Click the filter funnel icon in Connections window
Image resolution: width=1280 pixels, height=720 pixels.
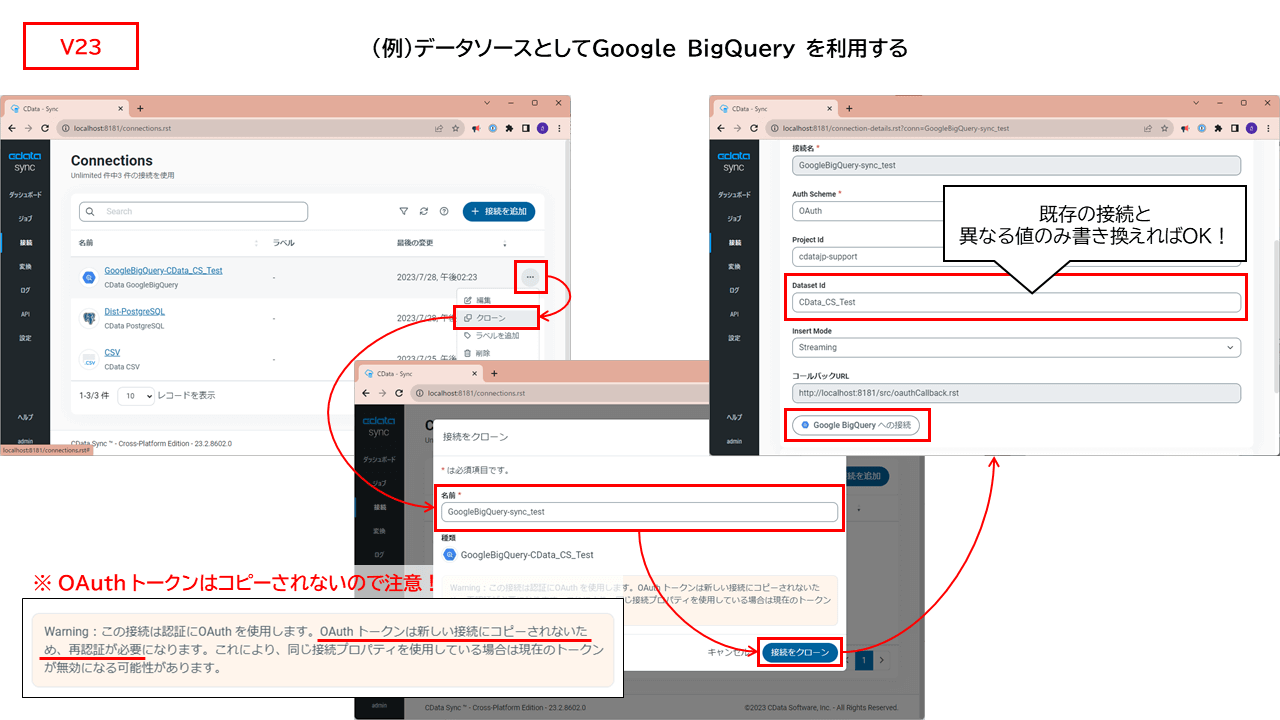tap(404, 211)
